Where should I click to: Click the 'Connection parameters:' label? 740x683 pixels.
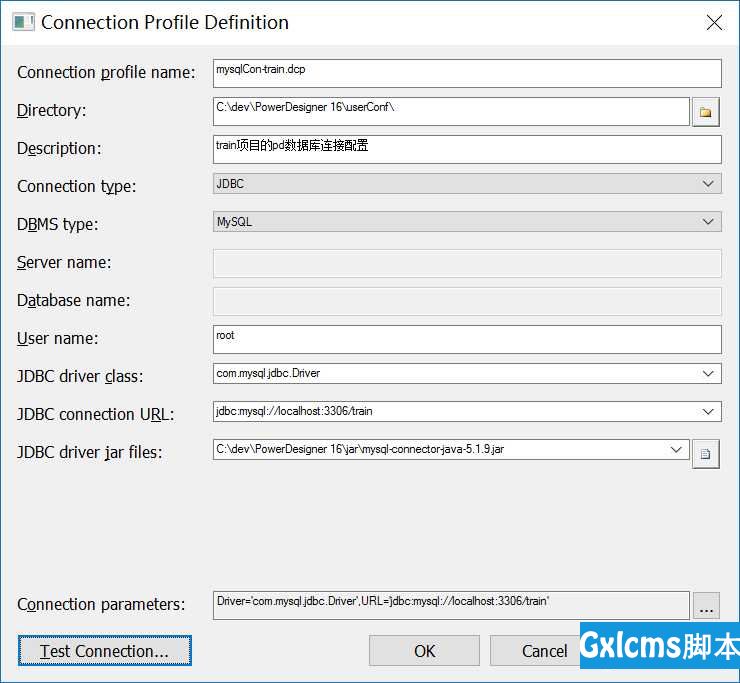(x=101, y=605)
